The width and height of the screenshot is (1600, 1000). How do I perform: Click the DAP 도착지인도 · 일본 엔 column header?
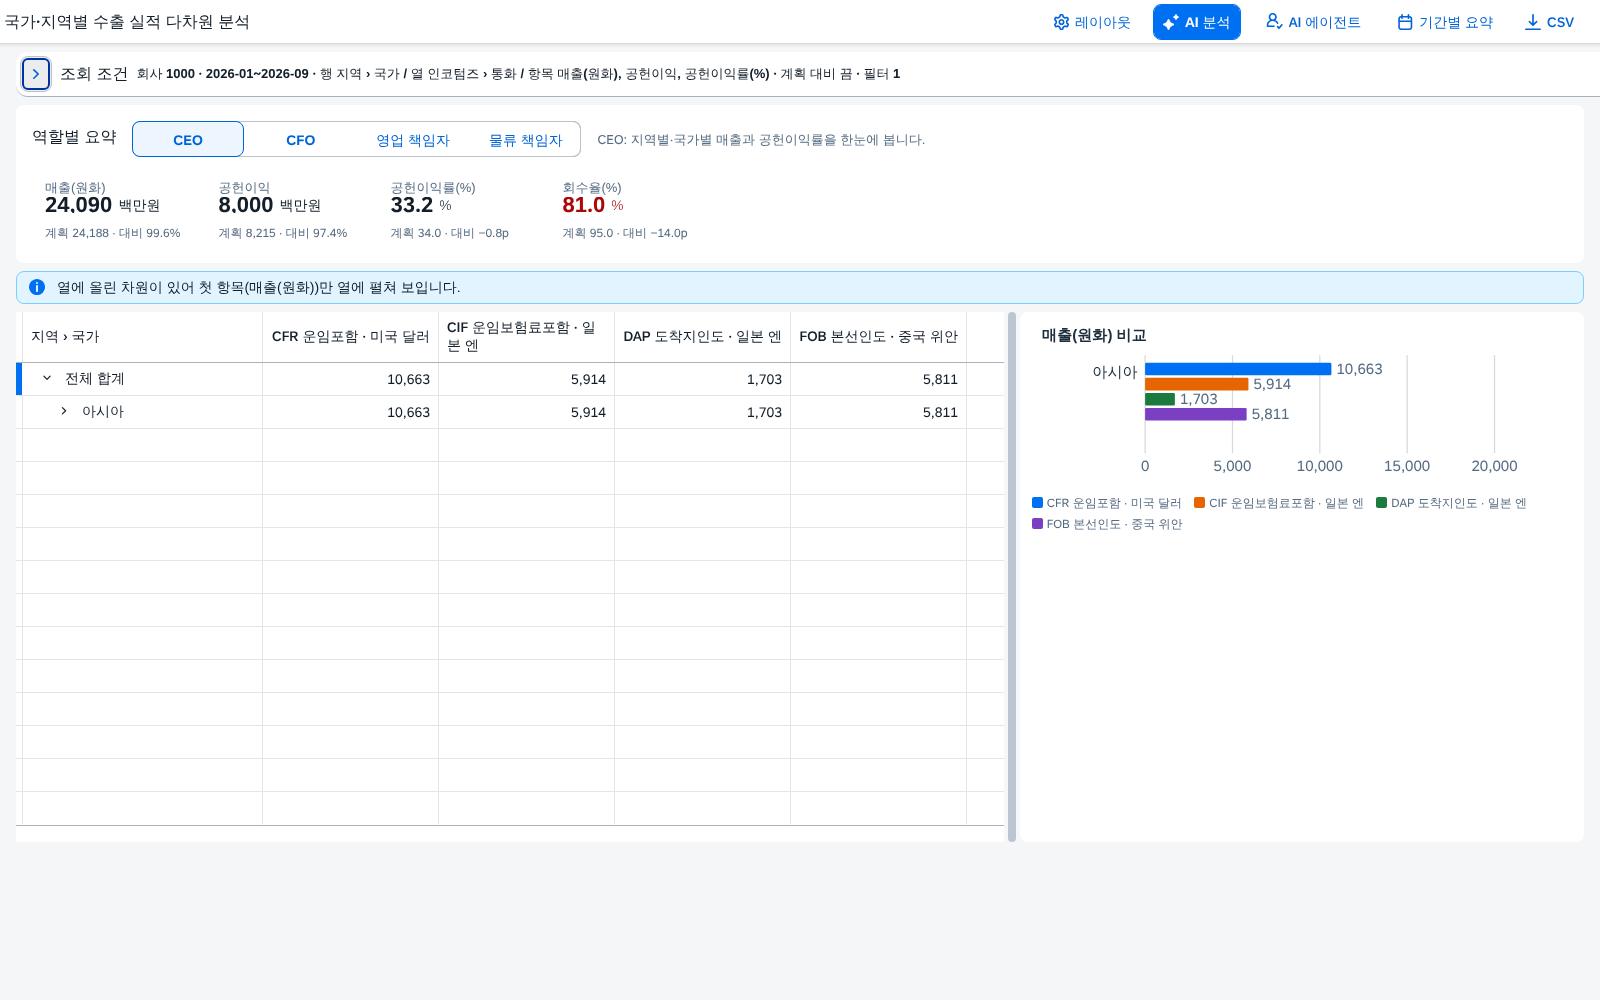[702, 337]
